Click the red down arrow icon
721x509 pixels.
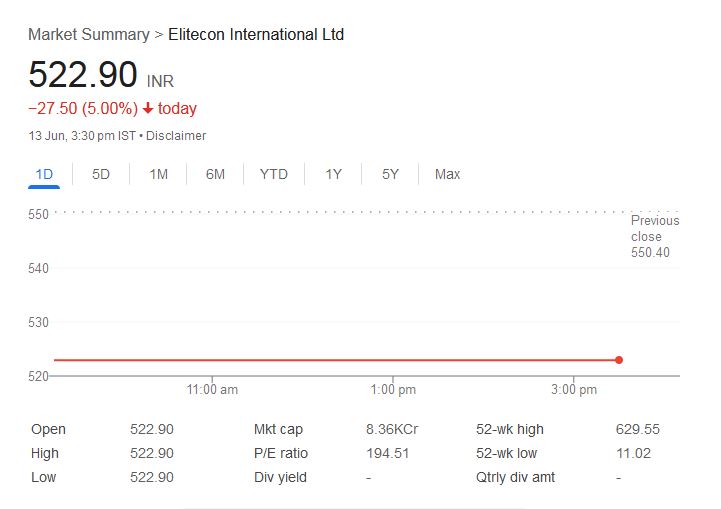click(148, 109)
